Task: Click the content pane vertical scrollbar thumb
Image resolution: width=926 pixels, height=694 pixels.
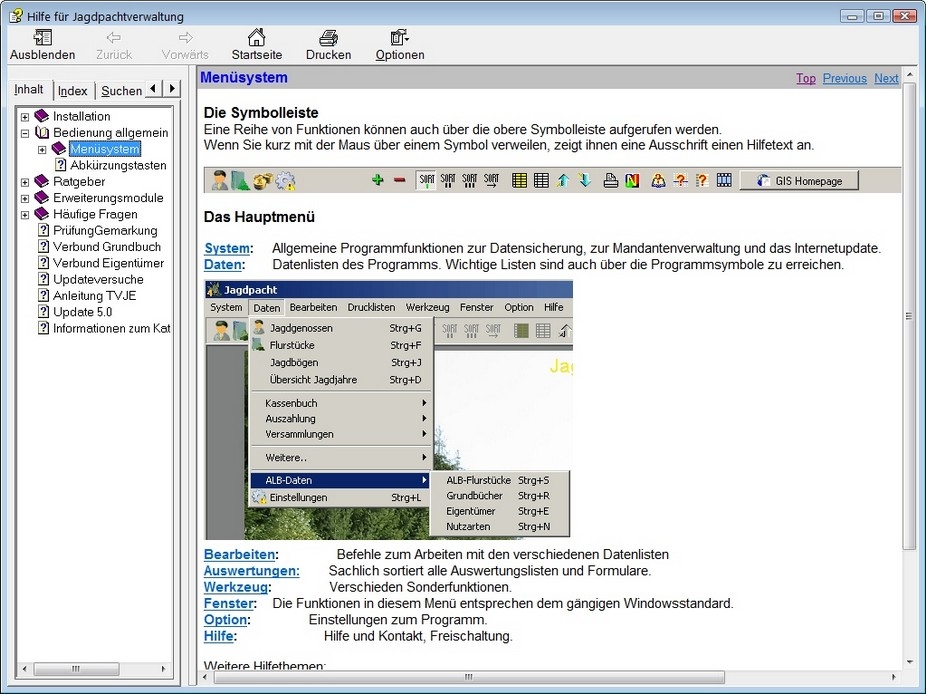Action: coord(909,316)
